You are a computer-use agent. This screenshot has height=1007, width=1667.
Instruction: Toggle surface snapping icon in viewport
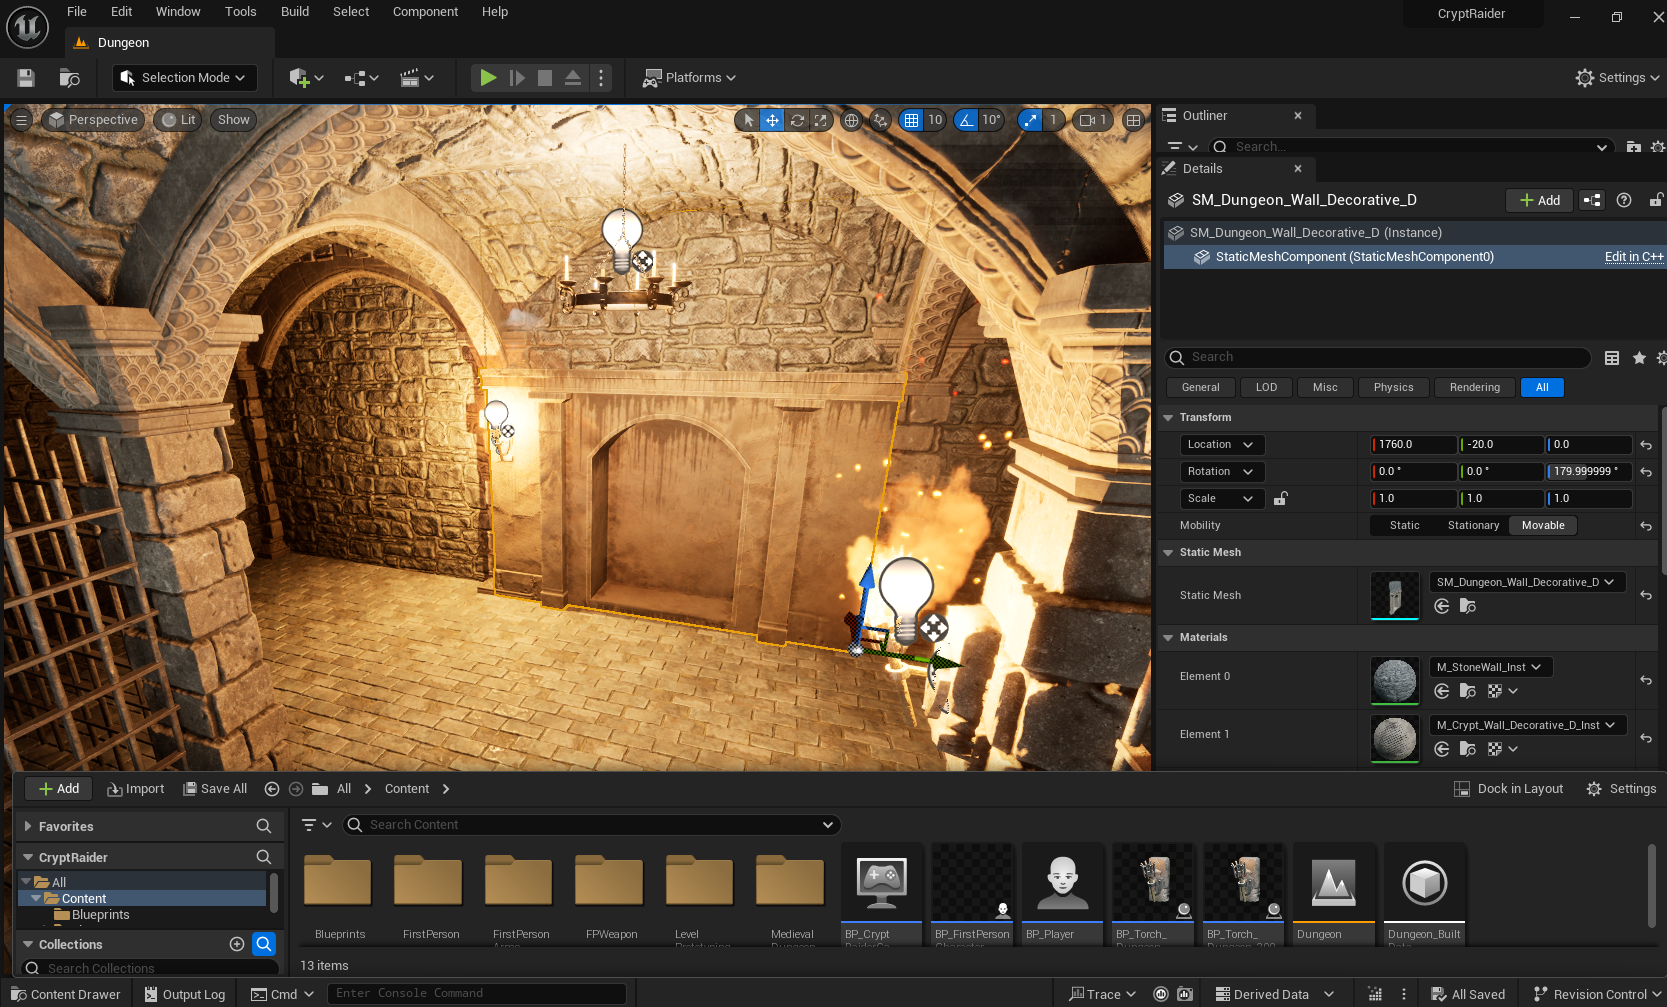880,120
